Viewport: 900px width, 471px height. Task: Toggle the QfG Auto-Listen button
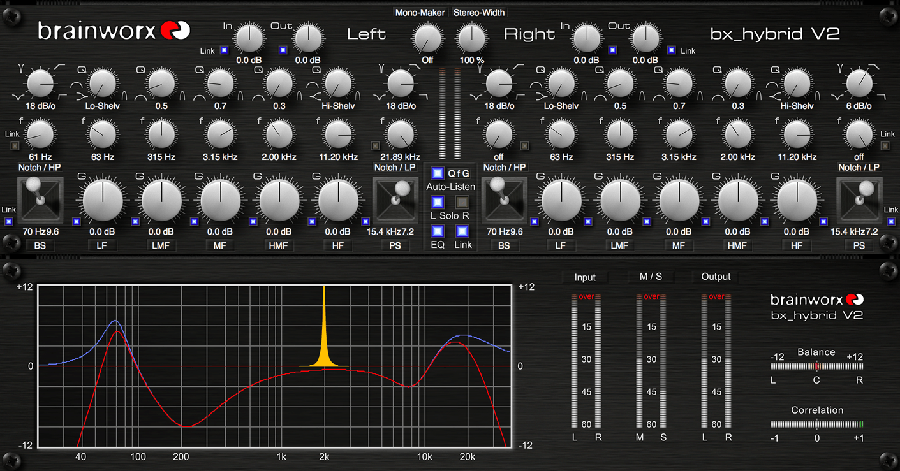point(436,172)
